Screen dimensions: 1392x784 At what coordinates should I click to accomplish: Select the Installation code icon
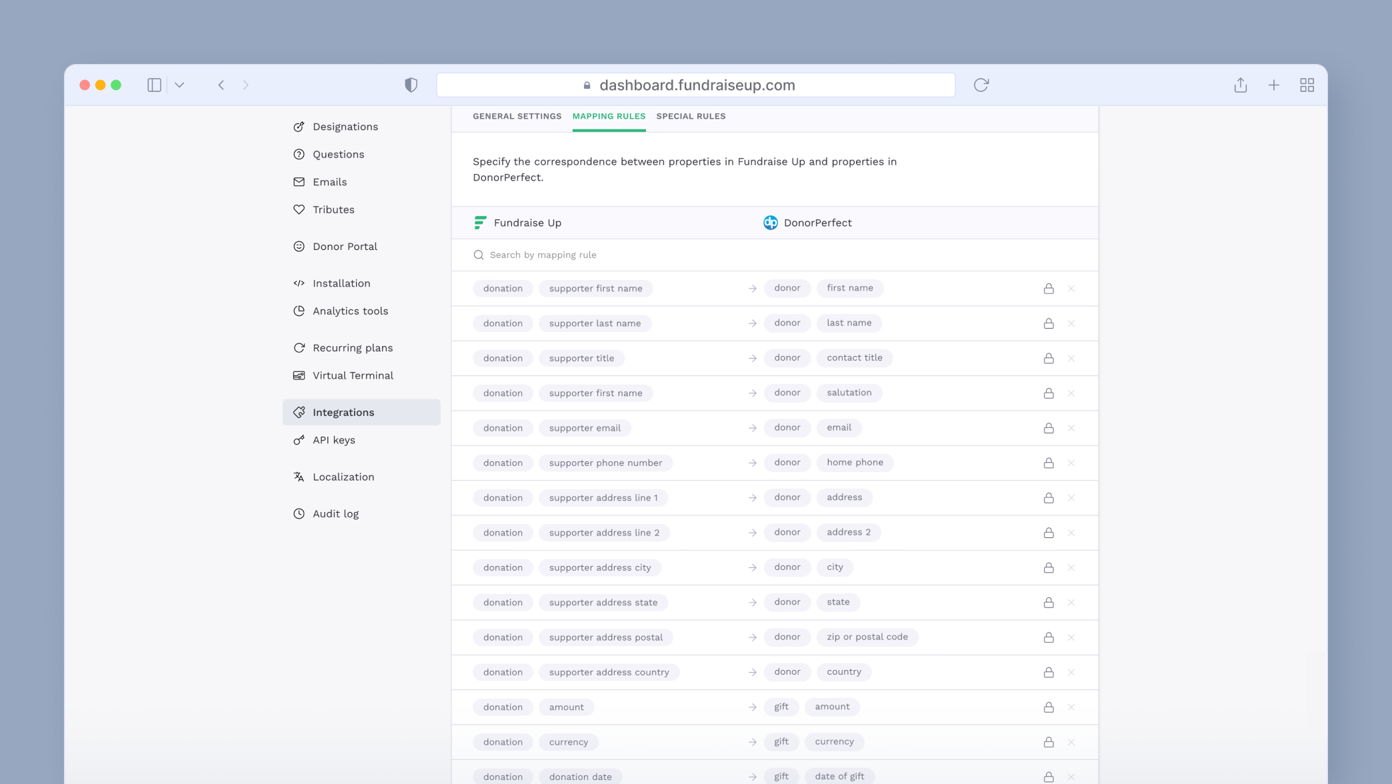[x=297, y=283]
